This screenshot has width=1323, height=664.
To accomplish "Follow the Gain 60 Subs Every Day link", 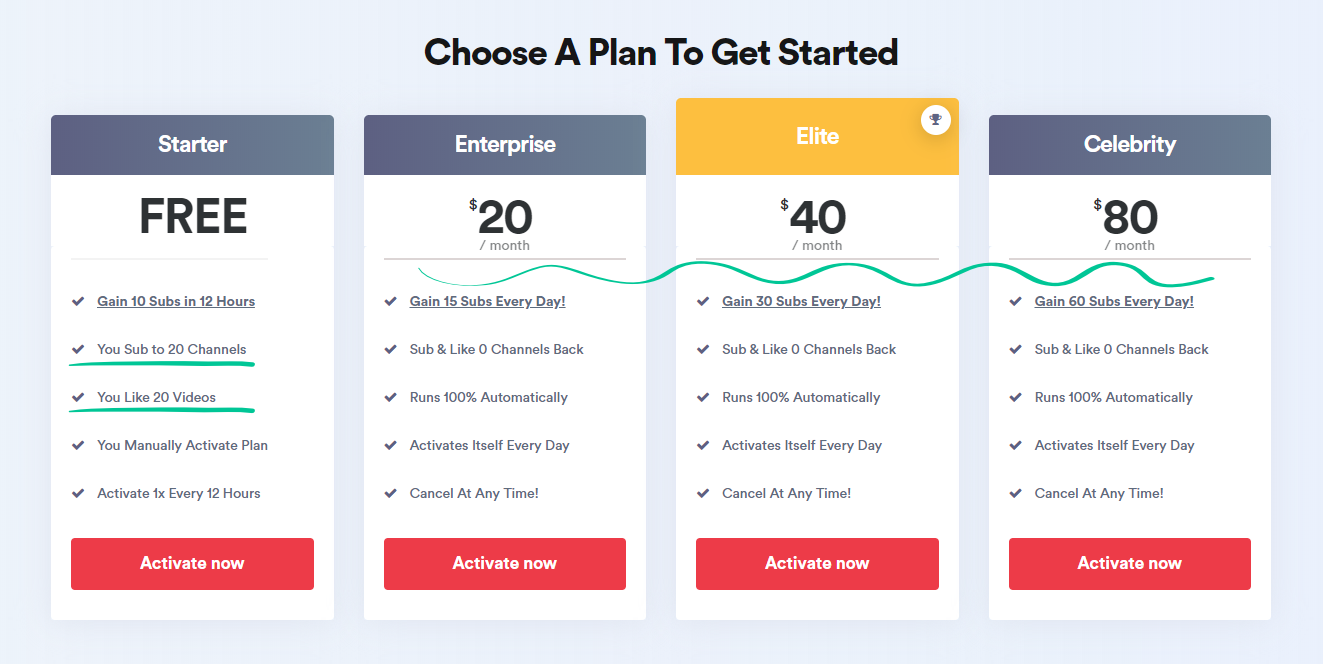I will (x=1114, y=301).
